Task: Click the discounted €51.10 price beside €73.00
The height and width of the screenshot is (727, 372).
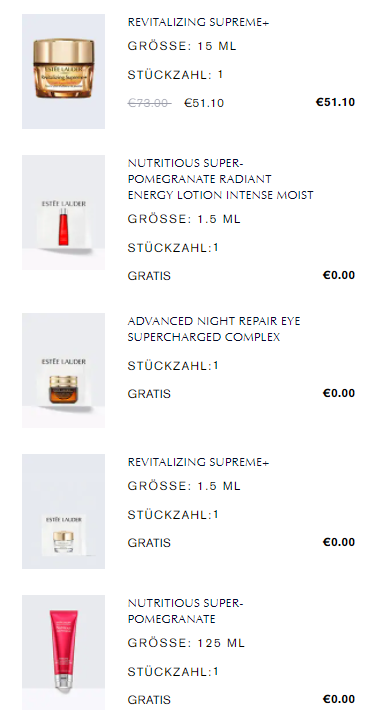Action: [x=204, y=103]
